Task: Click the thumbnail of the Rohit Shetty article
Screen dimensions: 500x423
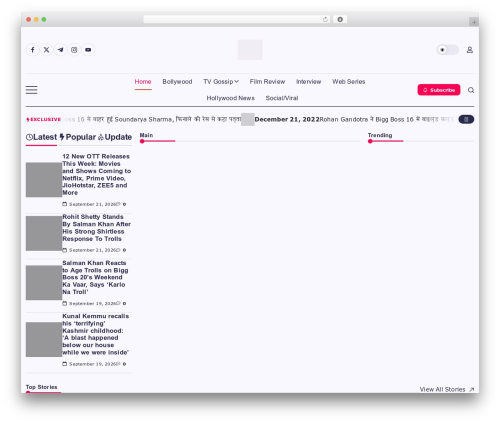Action: coord(44,233)
